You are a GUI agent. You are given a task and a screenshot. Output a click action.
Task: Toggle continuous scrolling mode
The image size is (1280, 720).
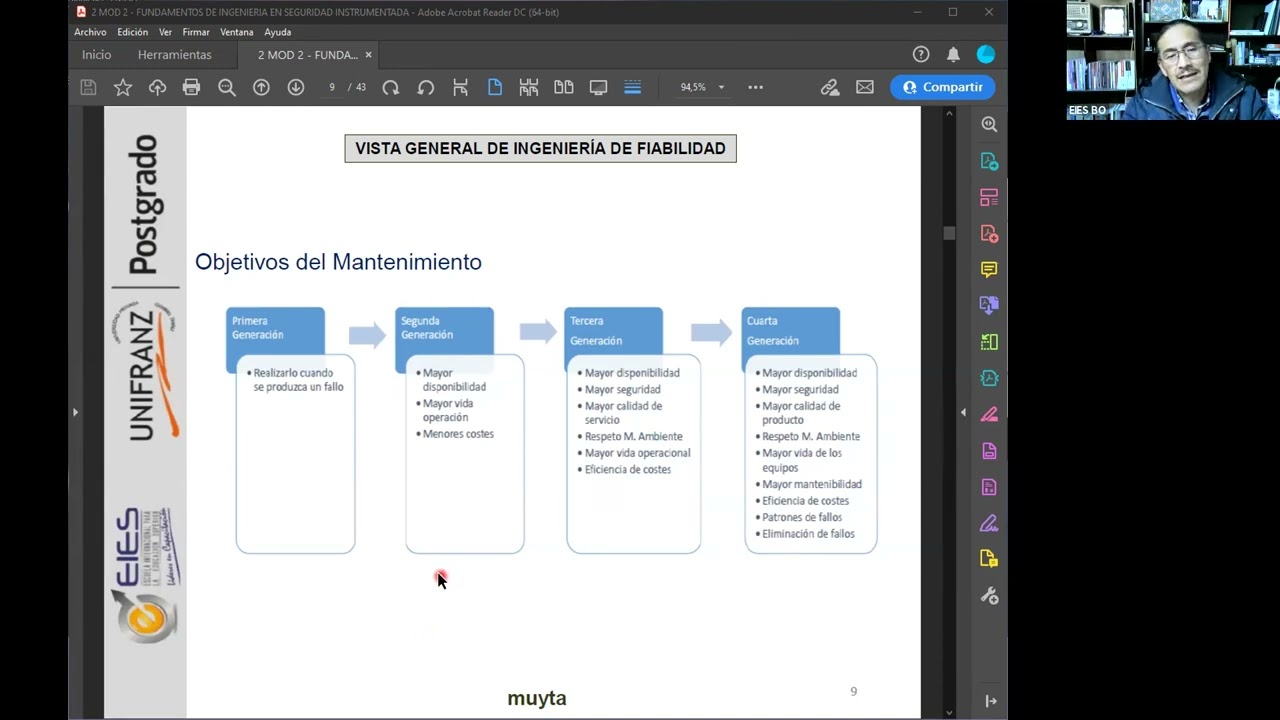coord(633,87)
